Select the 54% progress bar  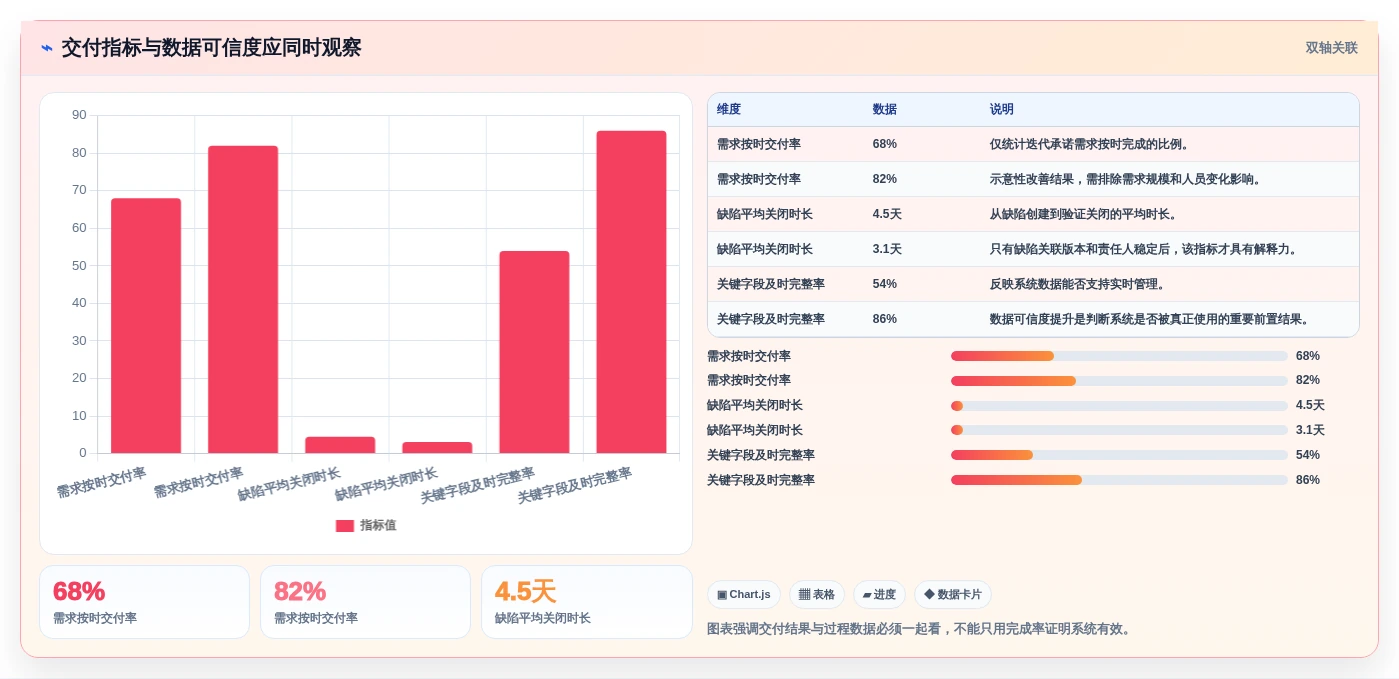(1119, 456)
